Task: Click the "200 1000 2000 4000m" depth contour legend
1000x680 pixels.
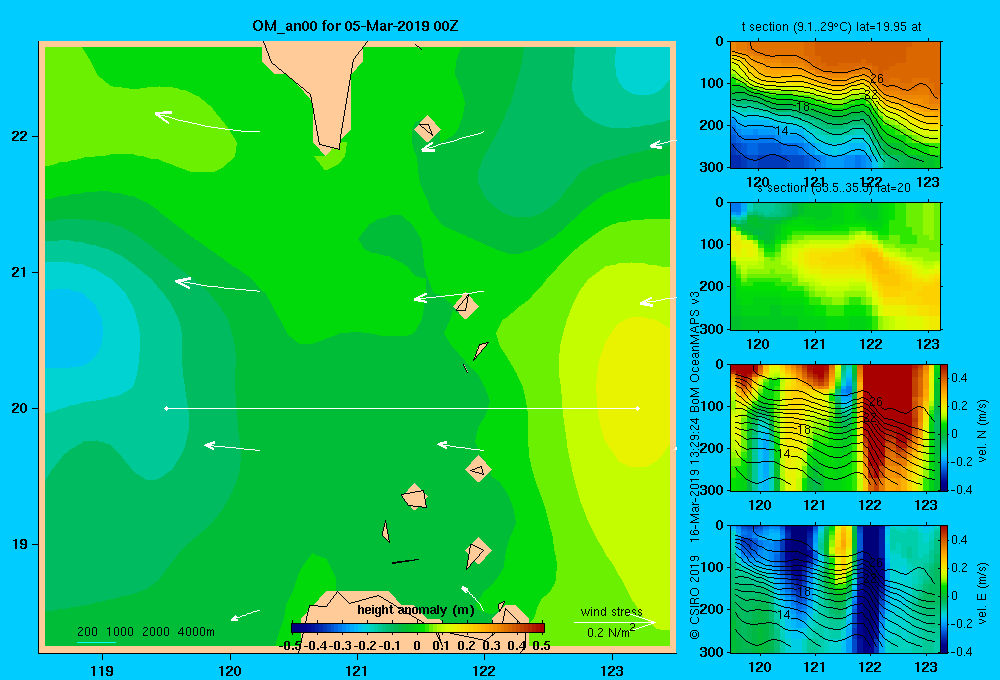Action: (x=146, y=632)
